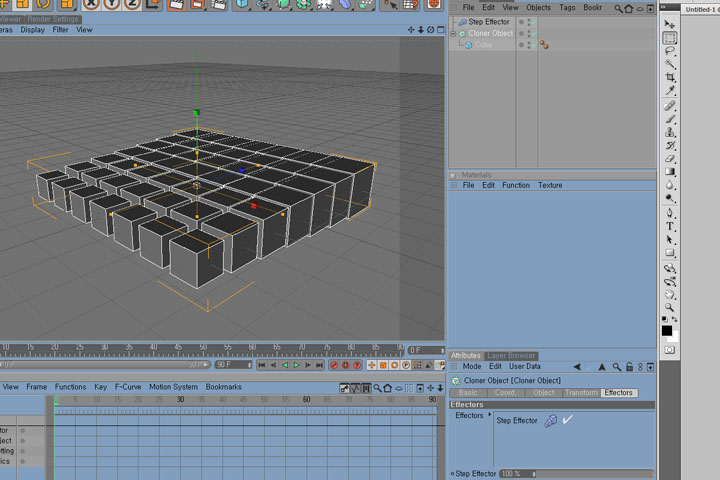The image size is (720, 480).
Task: Select the Photoshop Magic Wand tool
Action: [670, 64]
